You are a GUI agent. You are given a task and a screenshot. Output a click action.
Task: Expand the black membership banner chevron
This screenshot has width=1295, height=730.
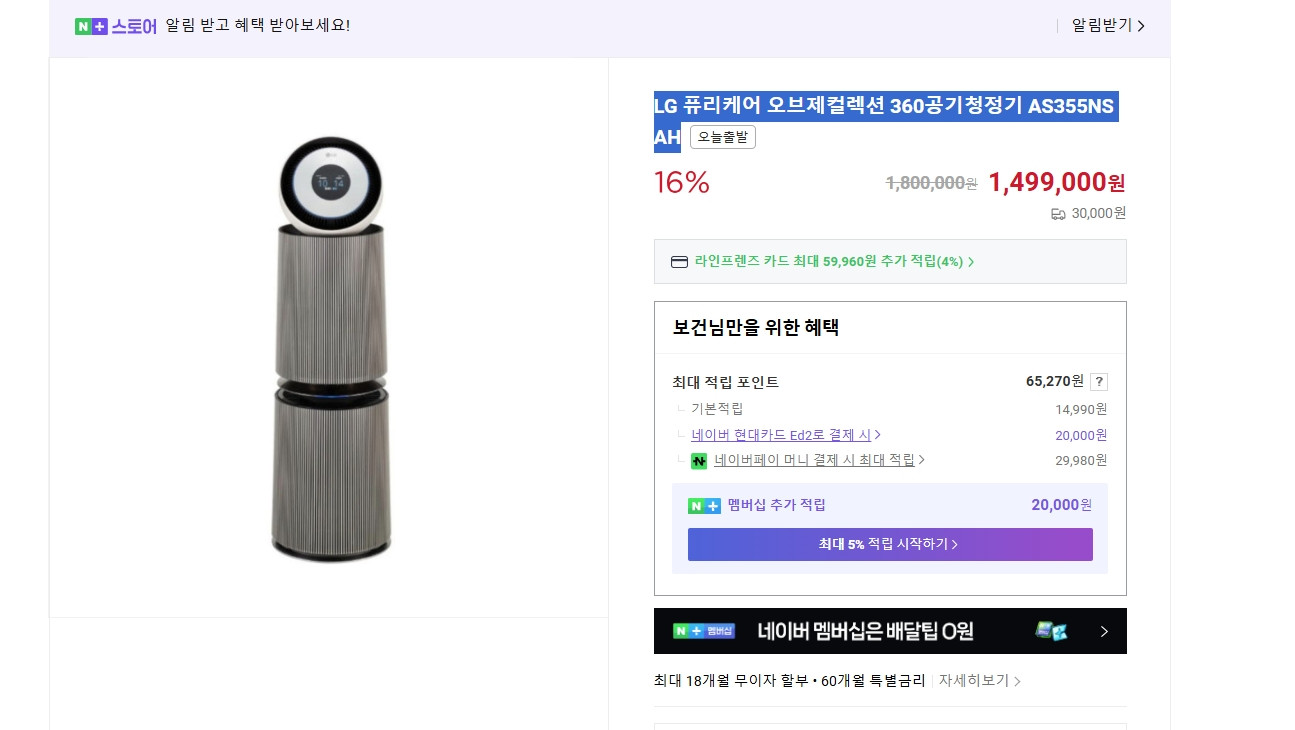coord(1104,631)
